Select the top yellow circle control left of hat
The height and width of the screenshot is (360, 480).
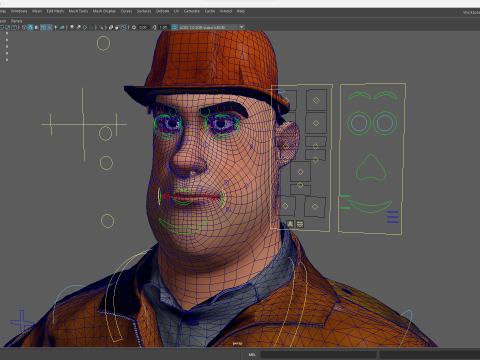coord(103,43)
